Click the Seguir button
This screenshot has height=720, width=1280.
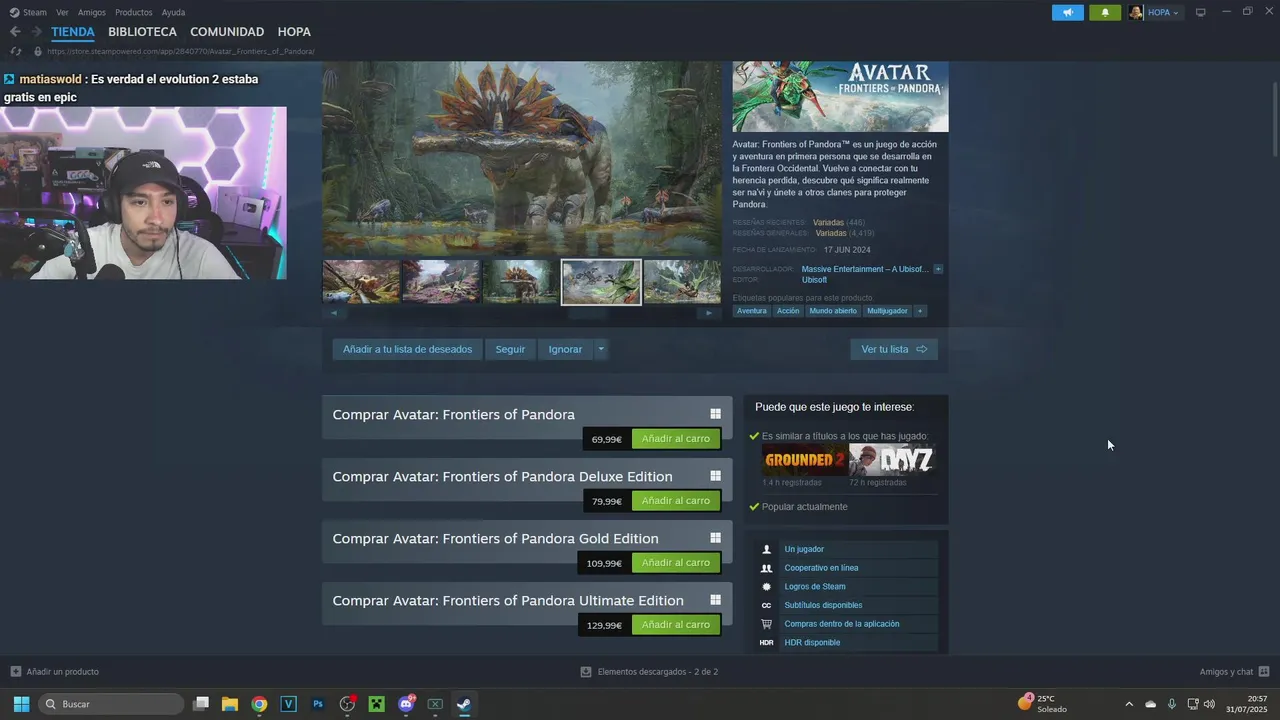click(x=510, y=349)
